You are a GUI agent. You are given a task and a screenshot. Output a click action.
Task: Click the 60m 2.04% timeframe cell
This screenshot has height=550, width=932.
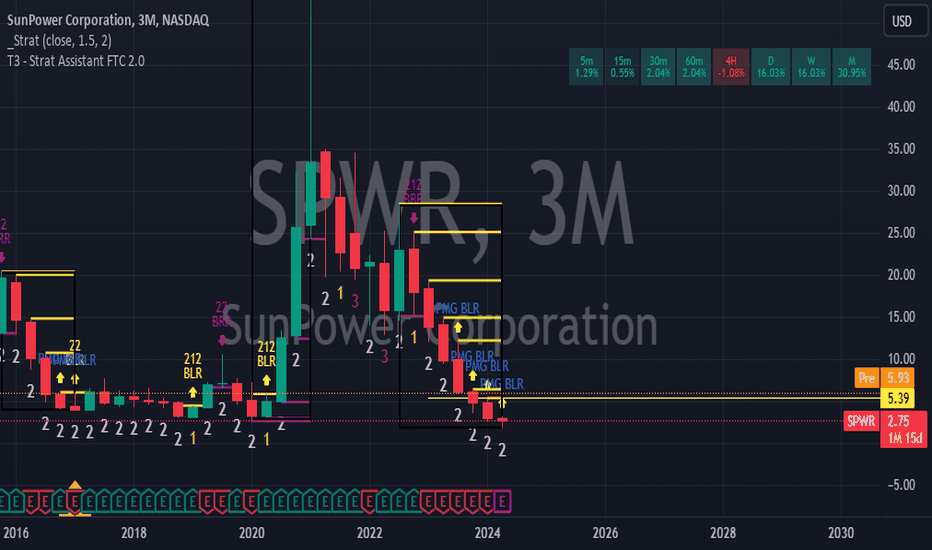[x=694, y=67]
